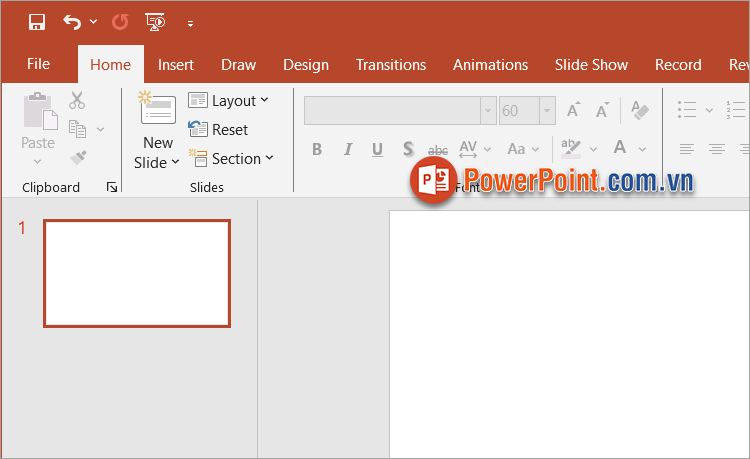The height and width of the screenshot is (459, 750).
Task: Open the Layout dropdown
Action: click(x=228, y=100)
